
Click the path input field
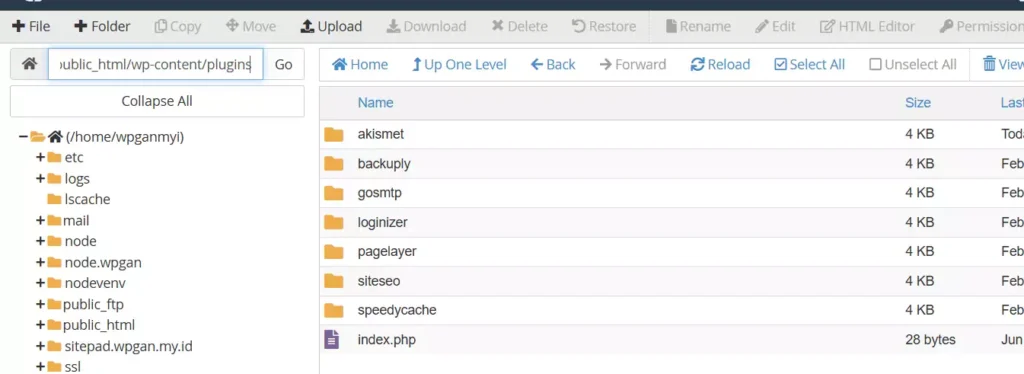tap(155, 64)
